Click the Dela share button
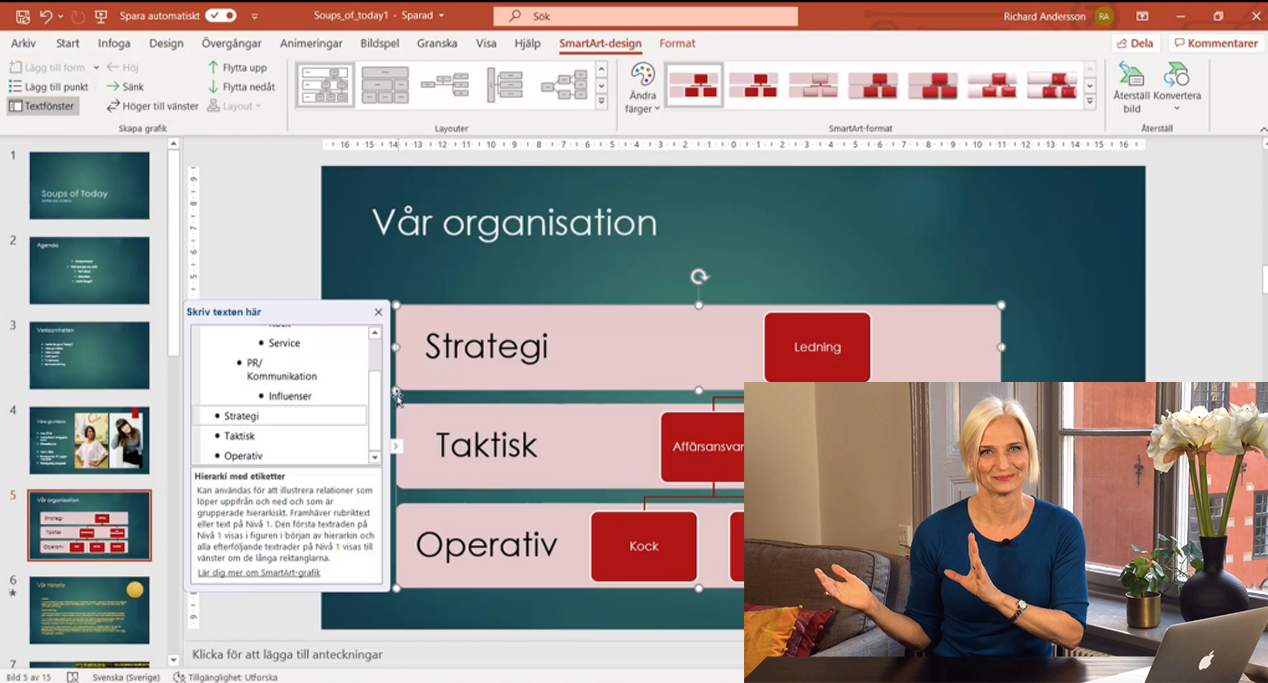Image resolution: width=1268 pixels, height=683 pixels. (1135, 43)
